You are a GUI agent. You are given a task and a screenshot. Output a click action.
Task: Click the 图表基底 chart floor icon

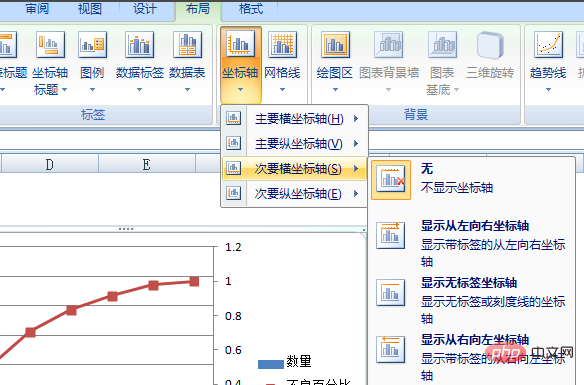pyautogui.click(x=442, y=45)
